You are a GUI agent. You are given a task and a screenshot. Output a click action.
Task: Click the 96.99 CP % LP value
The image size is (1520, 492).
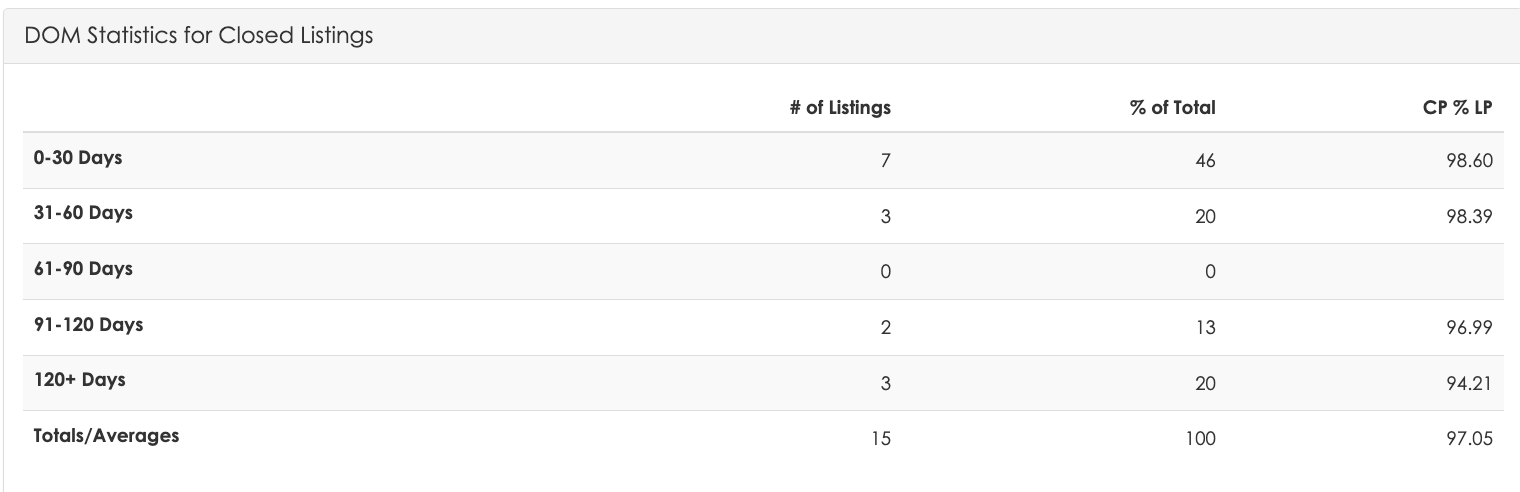pyautogui.click(x=1468, y=327)
